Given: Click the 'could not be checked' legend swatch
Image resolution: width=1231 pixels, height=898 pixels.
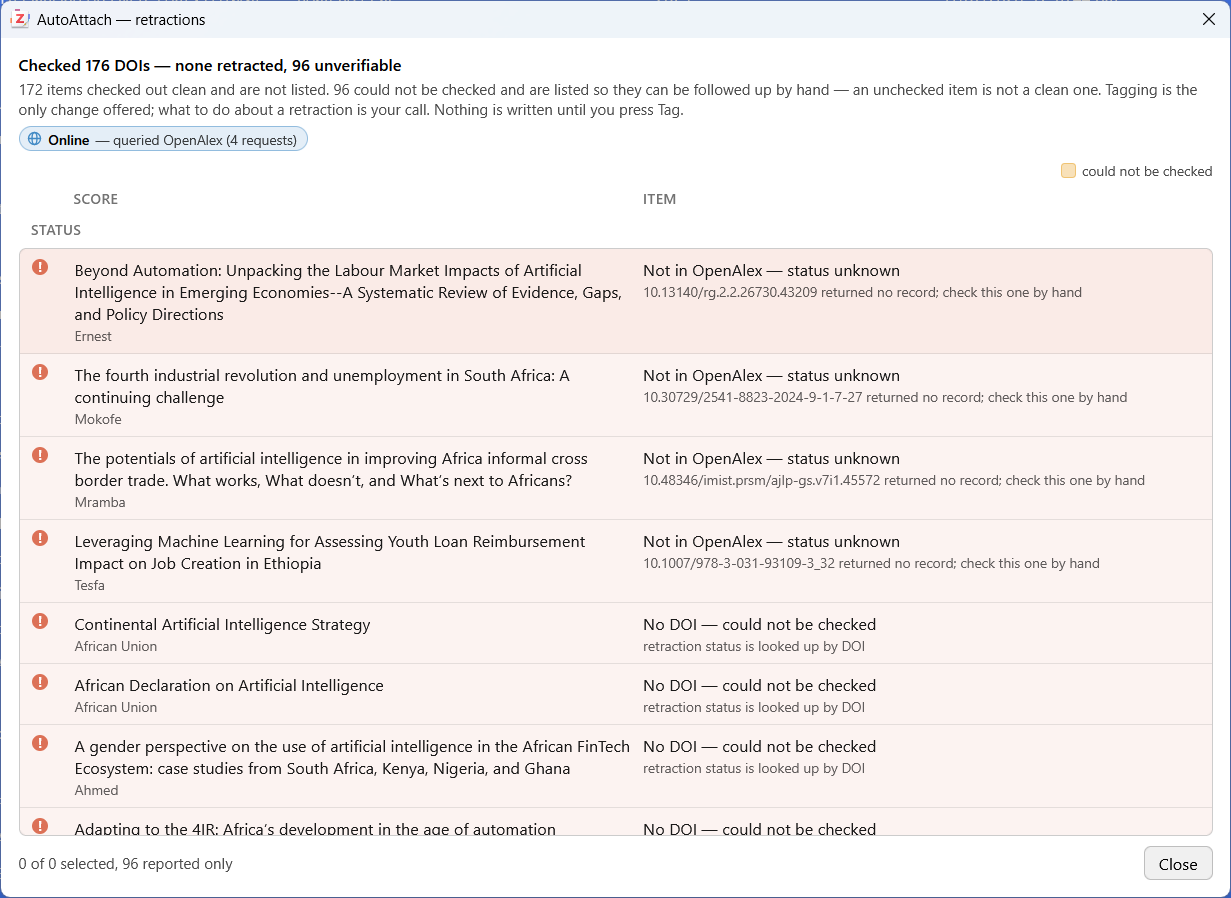Looking at the screenshot, I should coord(1068,171).
